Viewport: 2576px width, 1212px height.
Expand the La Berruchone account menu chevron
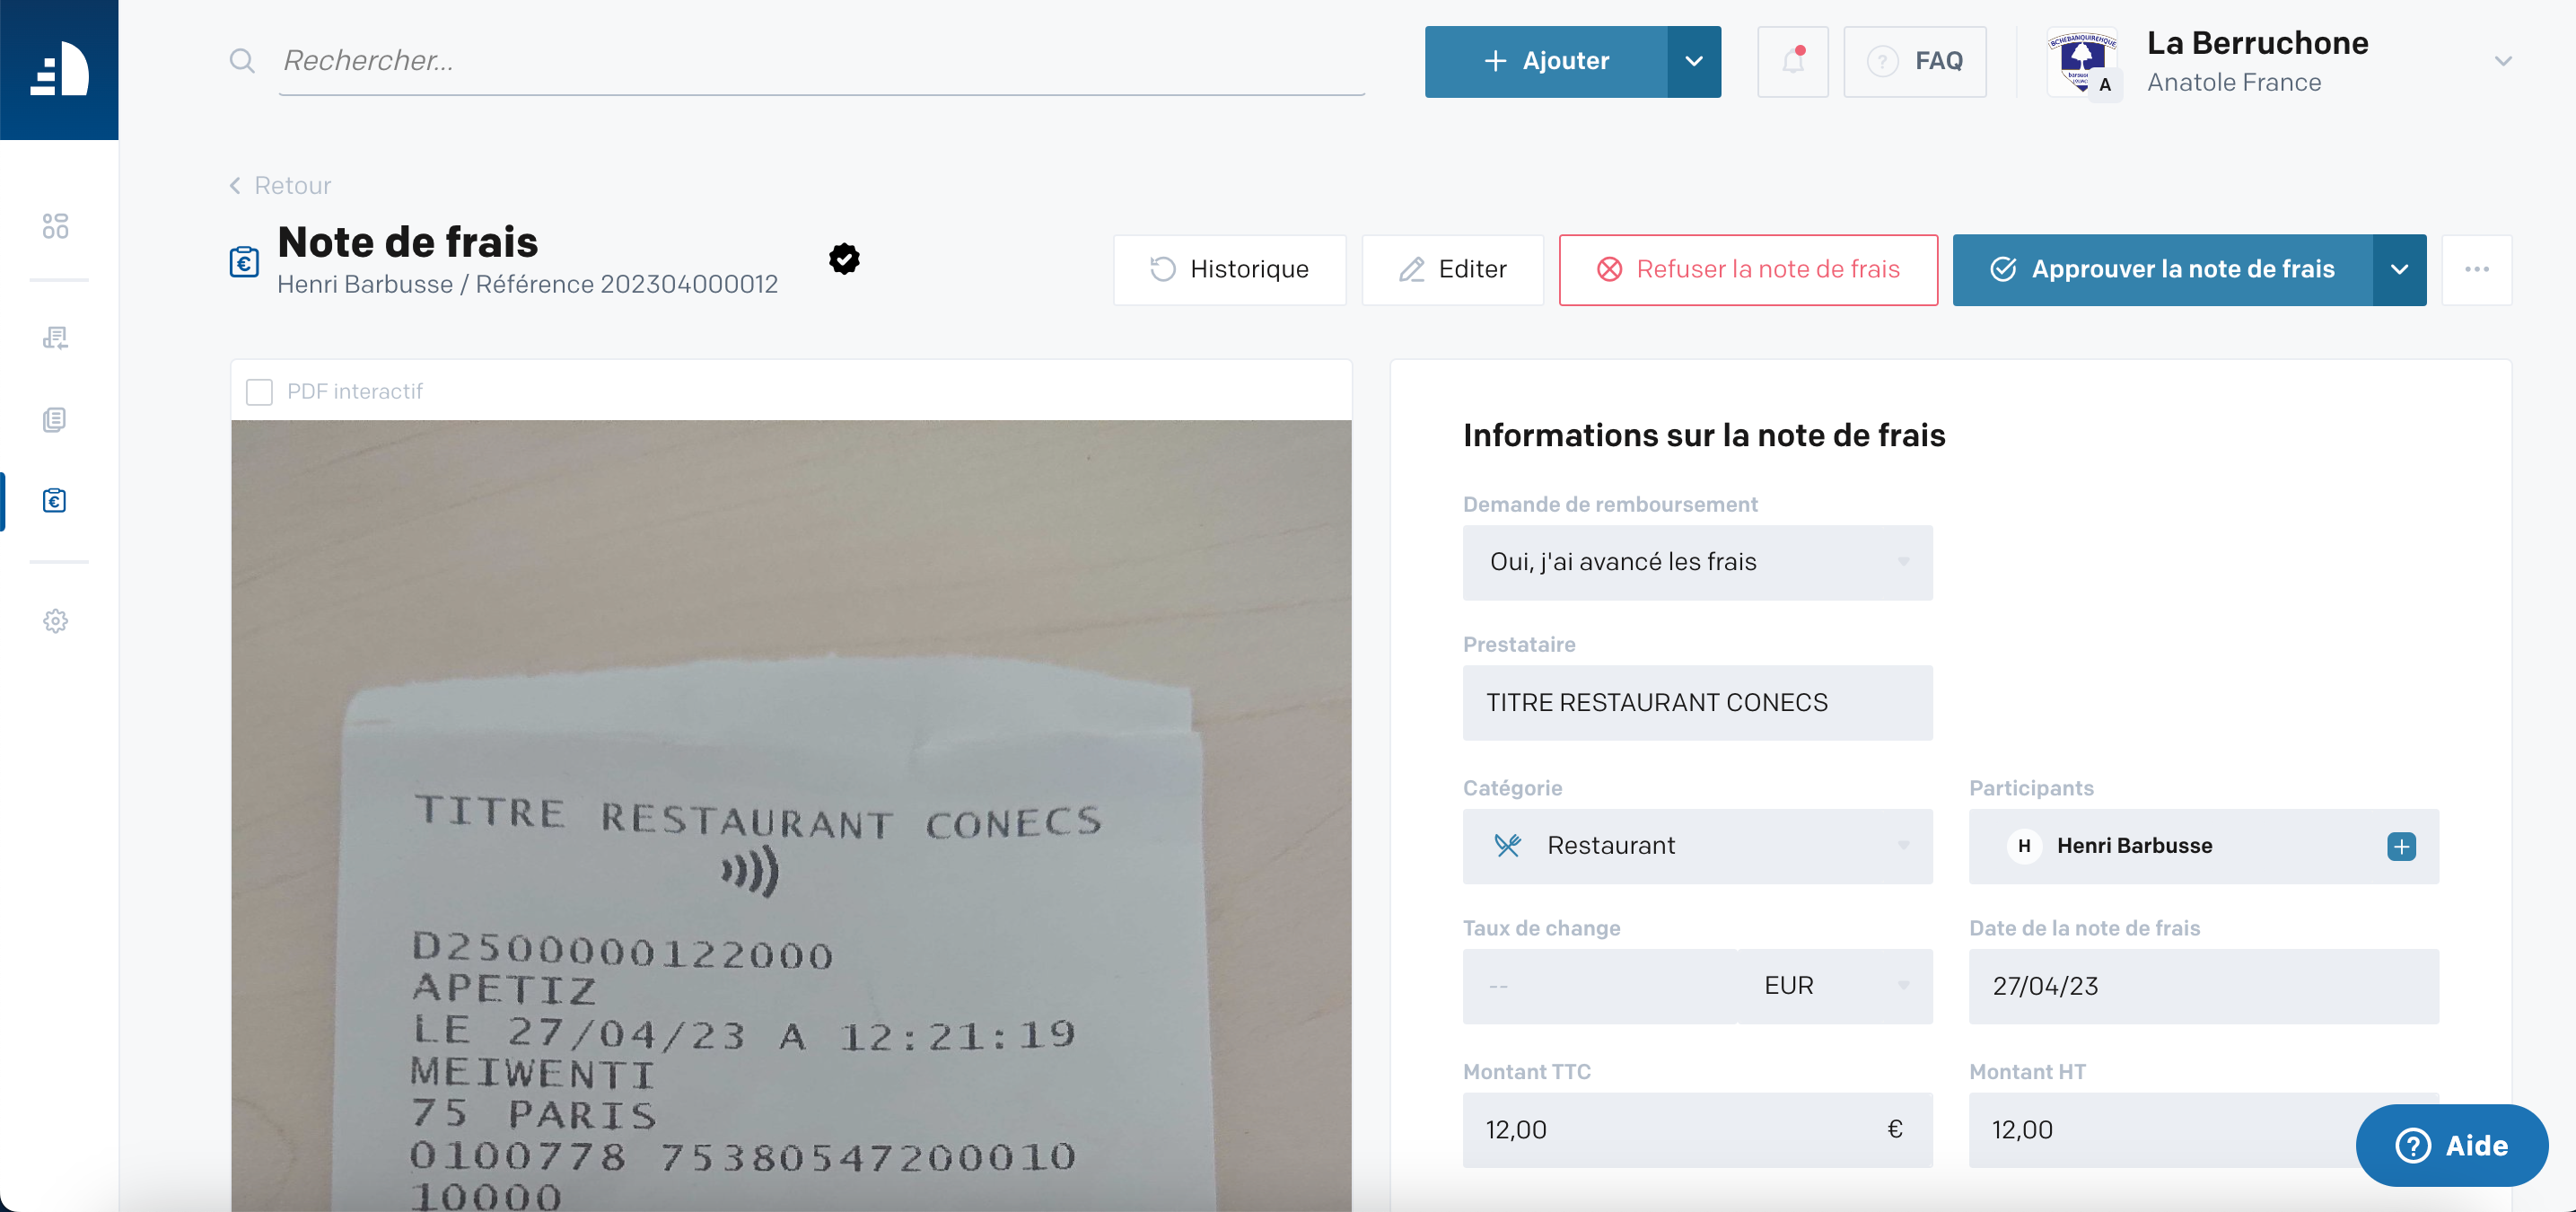[x=2502, y=61]
